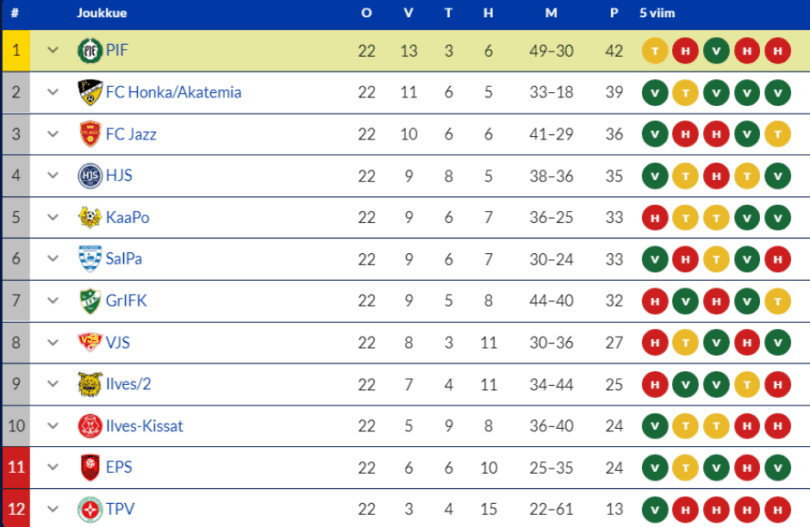This screenshot has height=527, width=810.
Task: Sort table by the P points column header
Action: (x=613, y=14)
